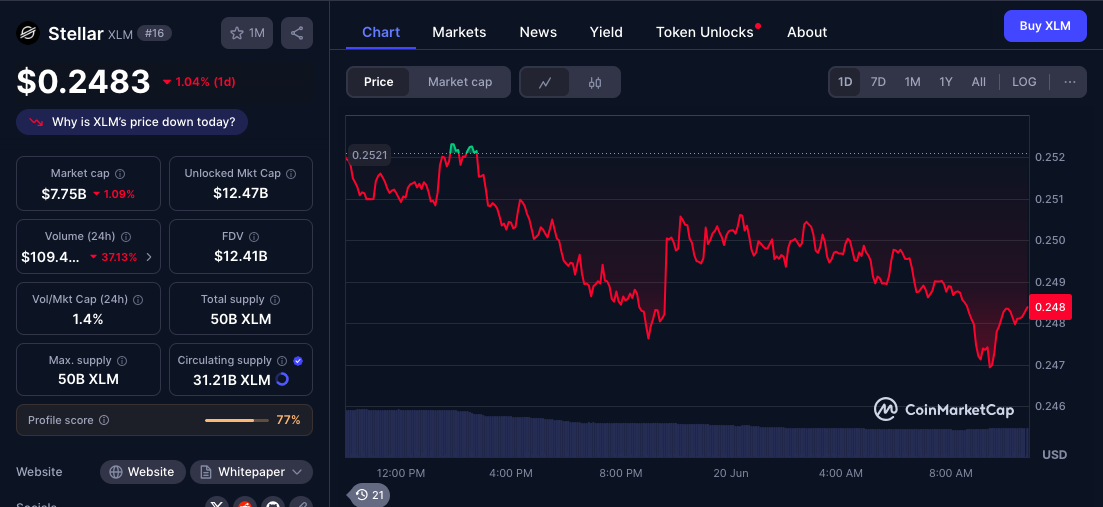Click the 12:00 PM time axis label
The height and width of the screenshot is (507, 1103).
pyautogui.click(x=401, y=473)
